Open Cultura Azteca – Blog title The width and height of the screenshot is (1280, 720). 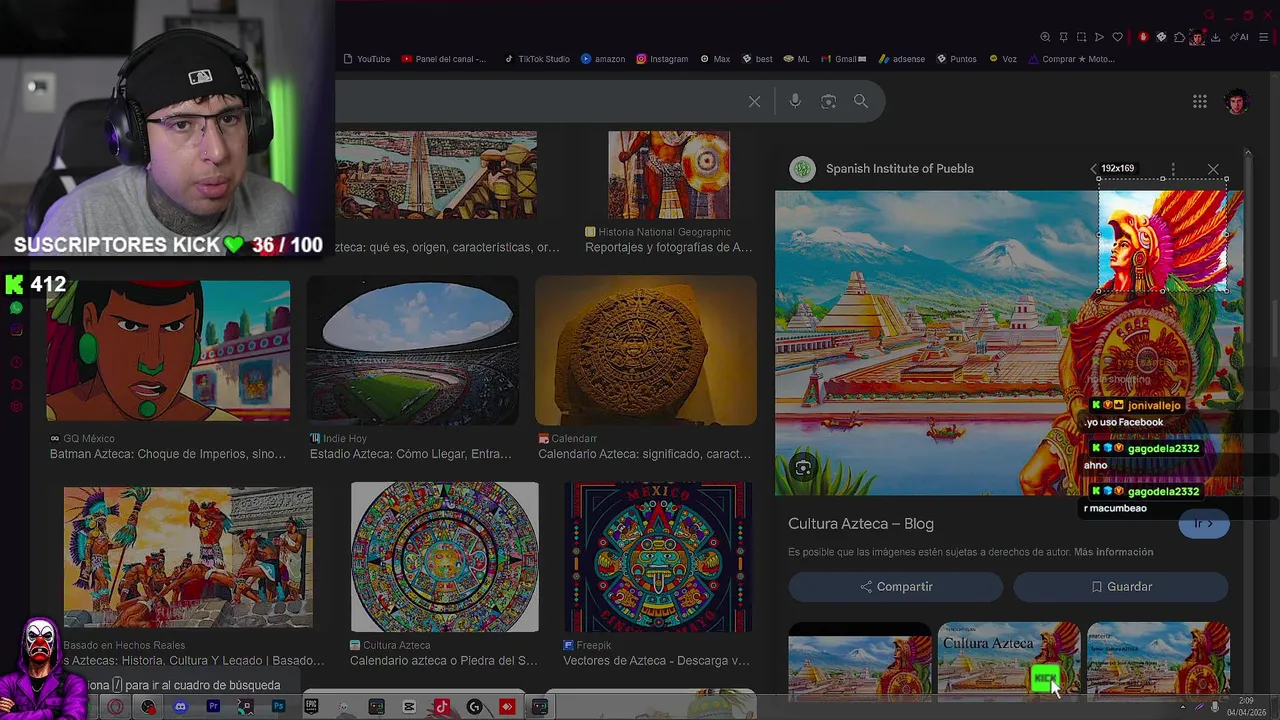pyautogui.click(x=861, y=524)
